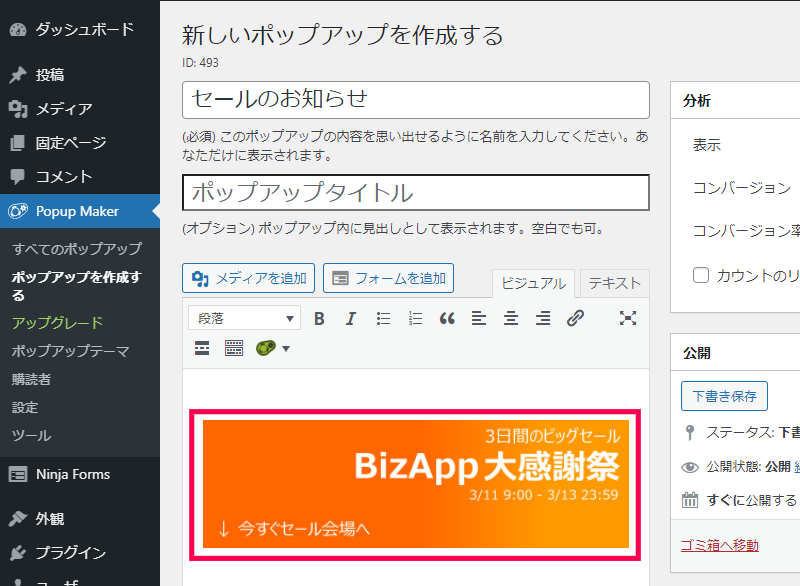The width and height of the screenshot is (800, 586).
Task: Open ポップアップを作成する submenu link
Action: coord(77,286)
